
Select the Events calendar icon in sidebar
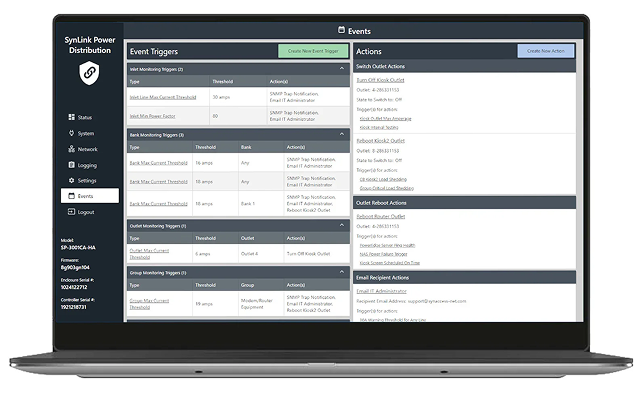tap(72, 196)
